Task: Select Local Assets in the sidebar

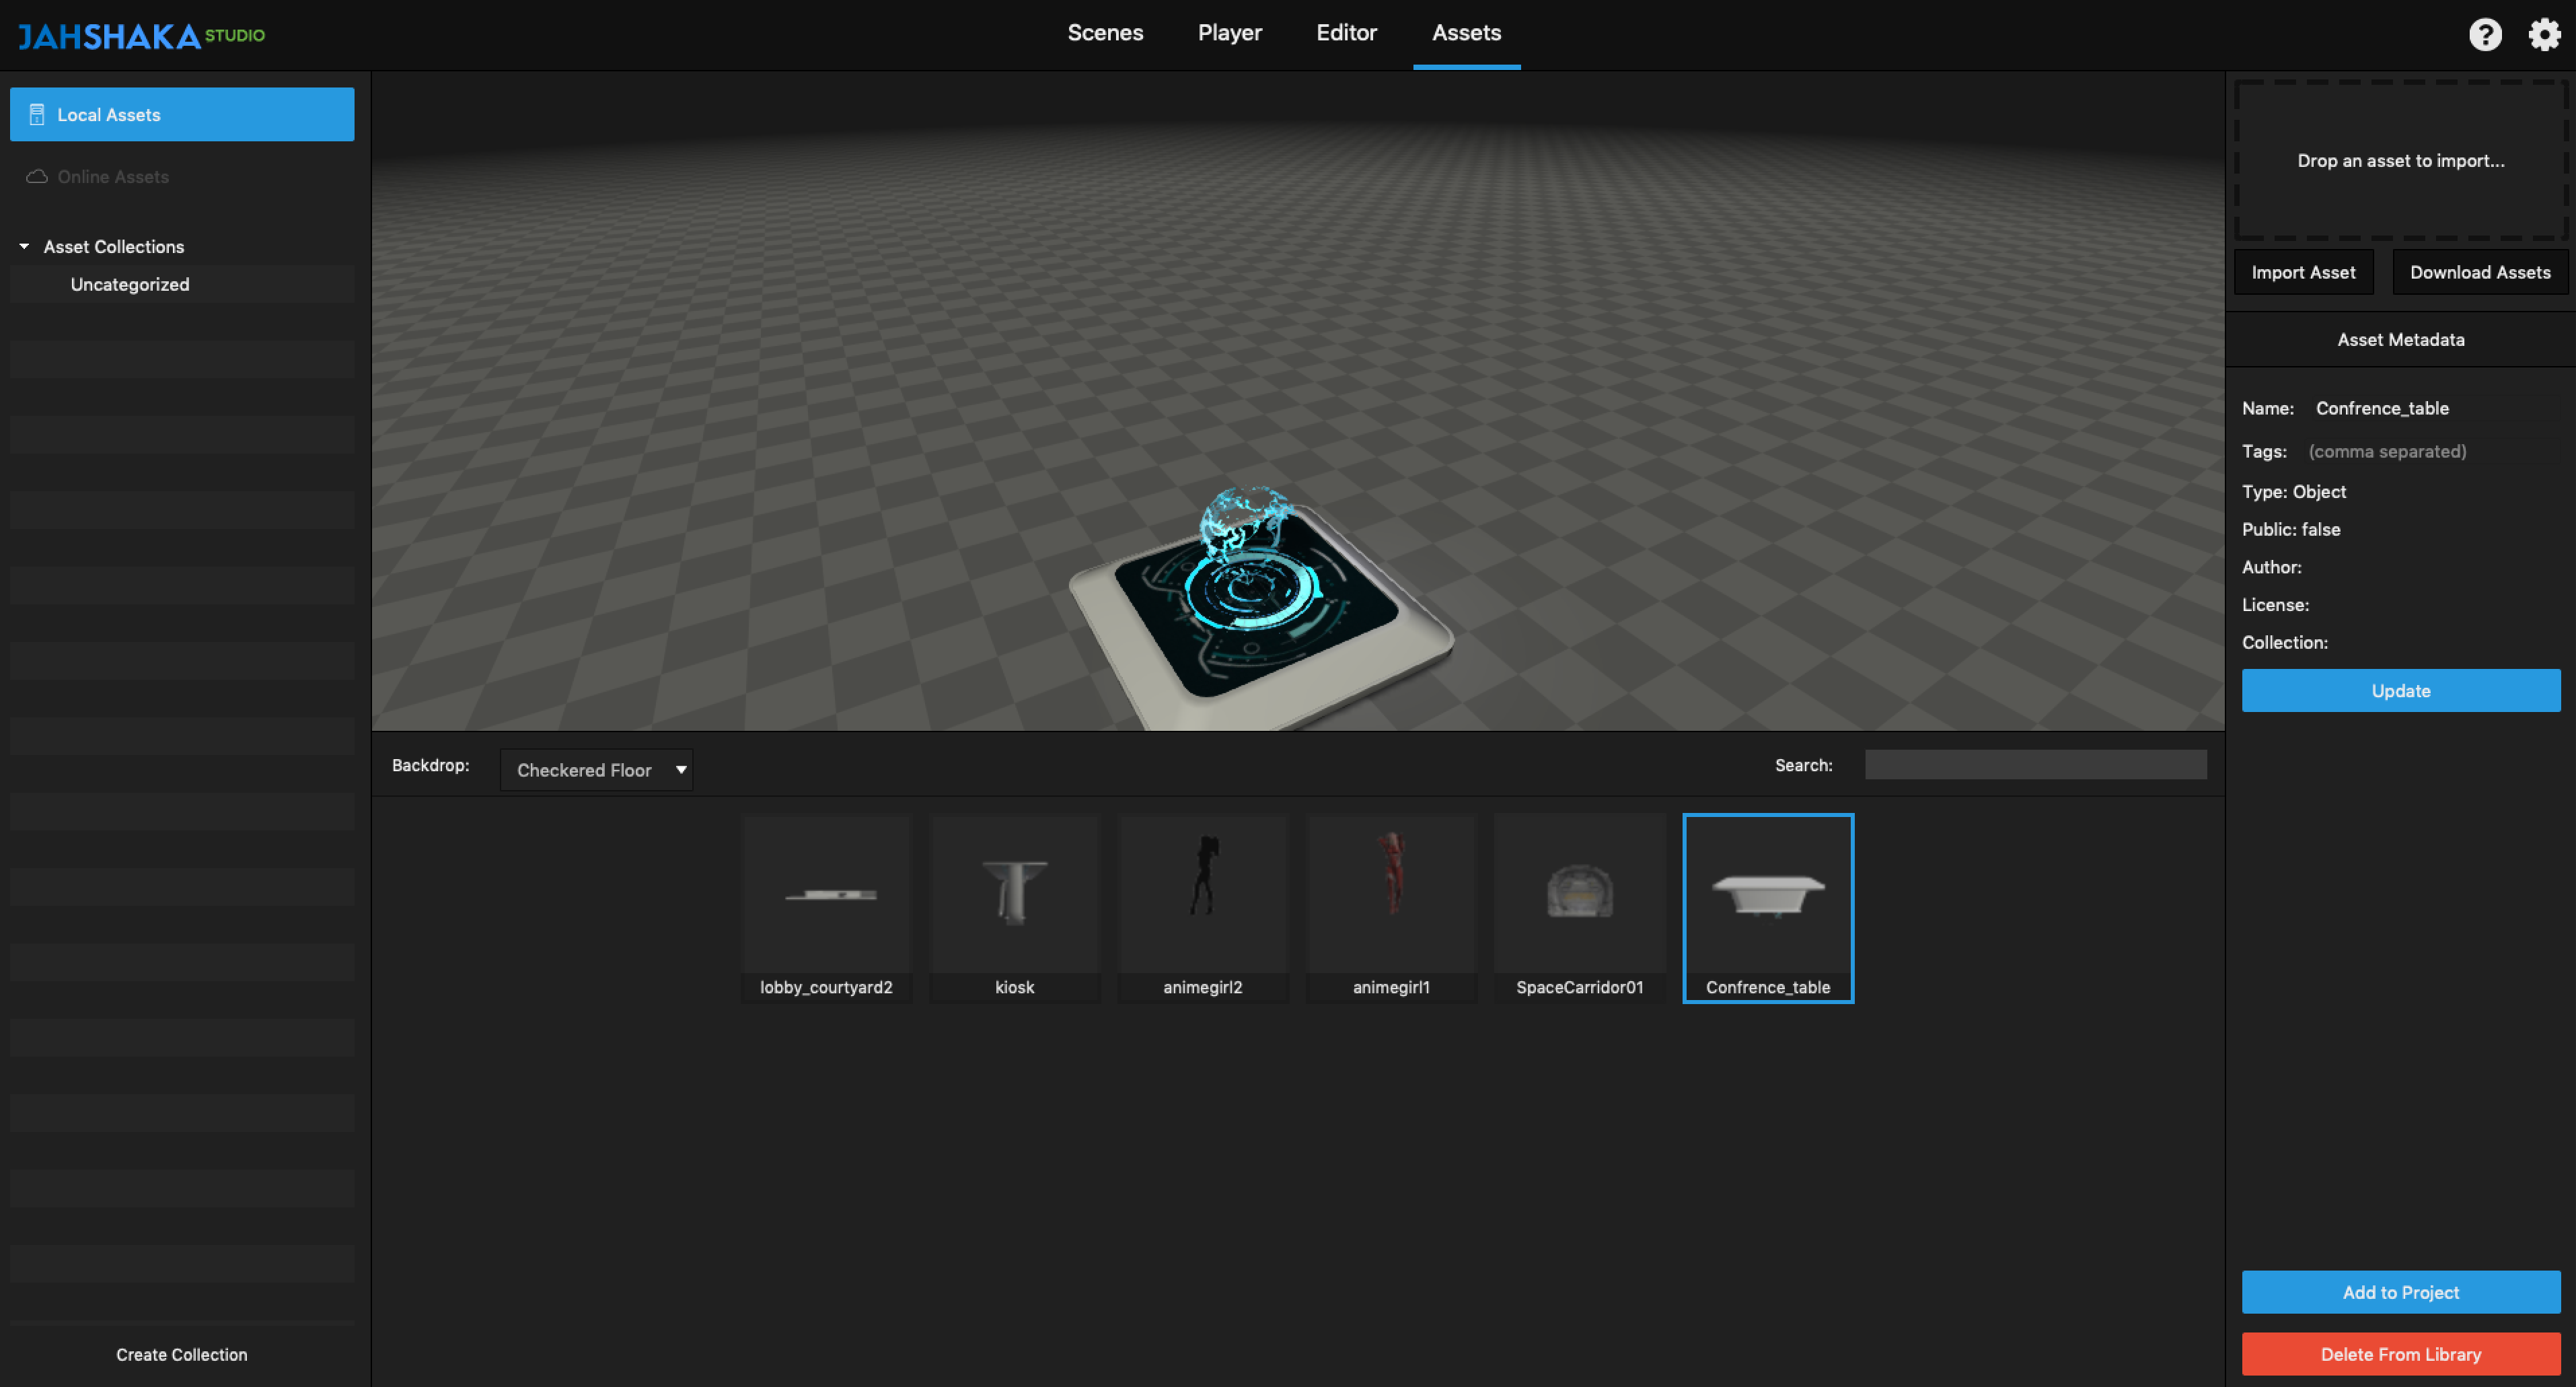Action: point(182,115)
